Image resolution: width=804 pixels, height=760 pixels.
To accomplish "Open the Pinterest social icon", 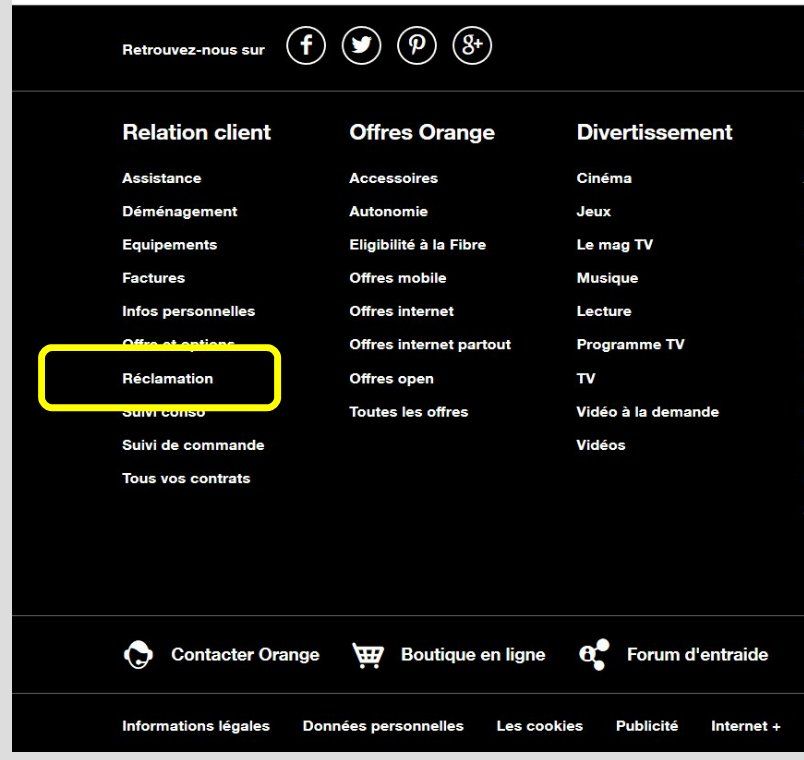I will (x=416, y=47).
